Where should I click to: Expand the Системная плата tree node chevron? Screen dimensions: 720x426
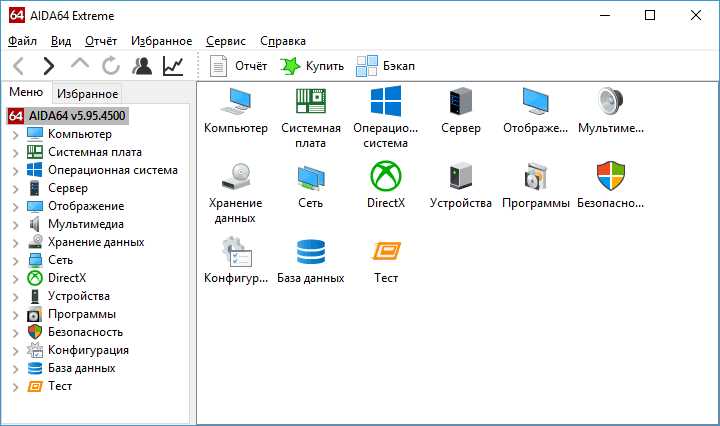point(15,152)
